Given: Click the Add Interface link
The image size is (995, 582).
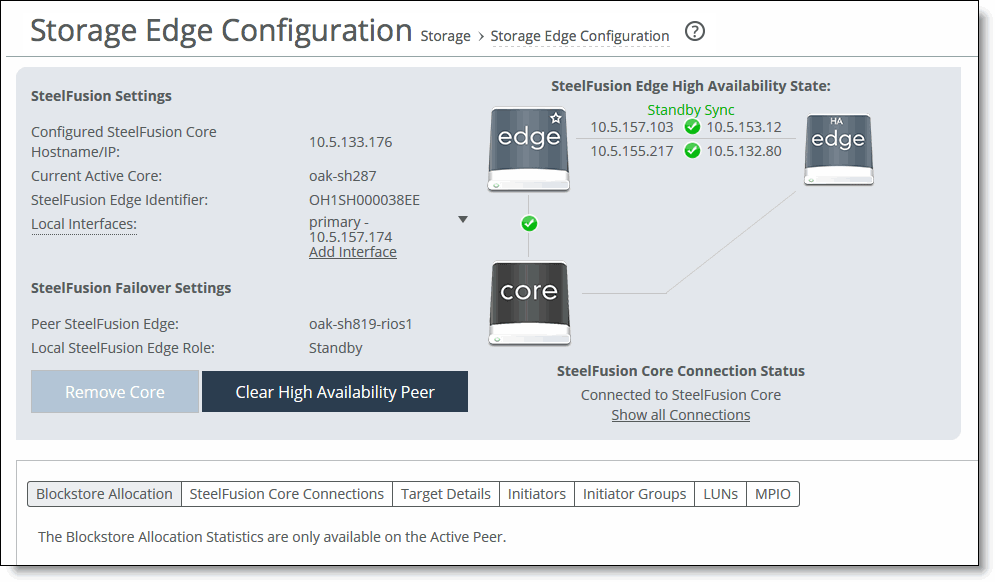Looking at the screenshot, I should [352, 251].
